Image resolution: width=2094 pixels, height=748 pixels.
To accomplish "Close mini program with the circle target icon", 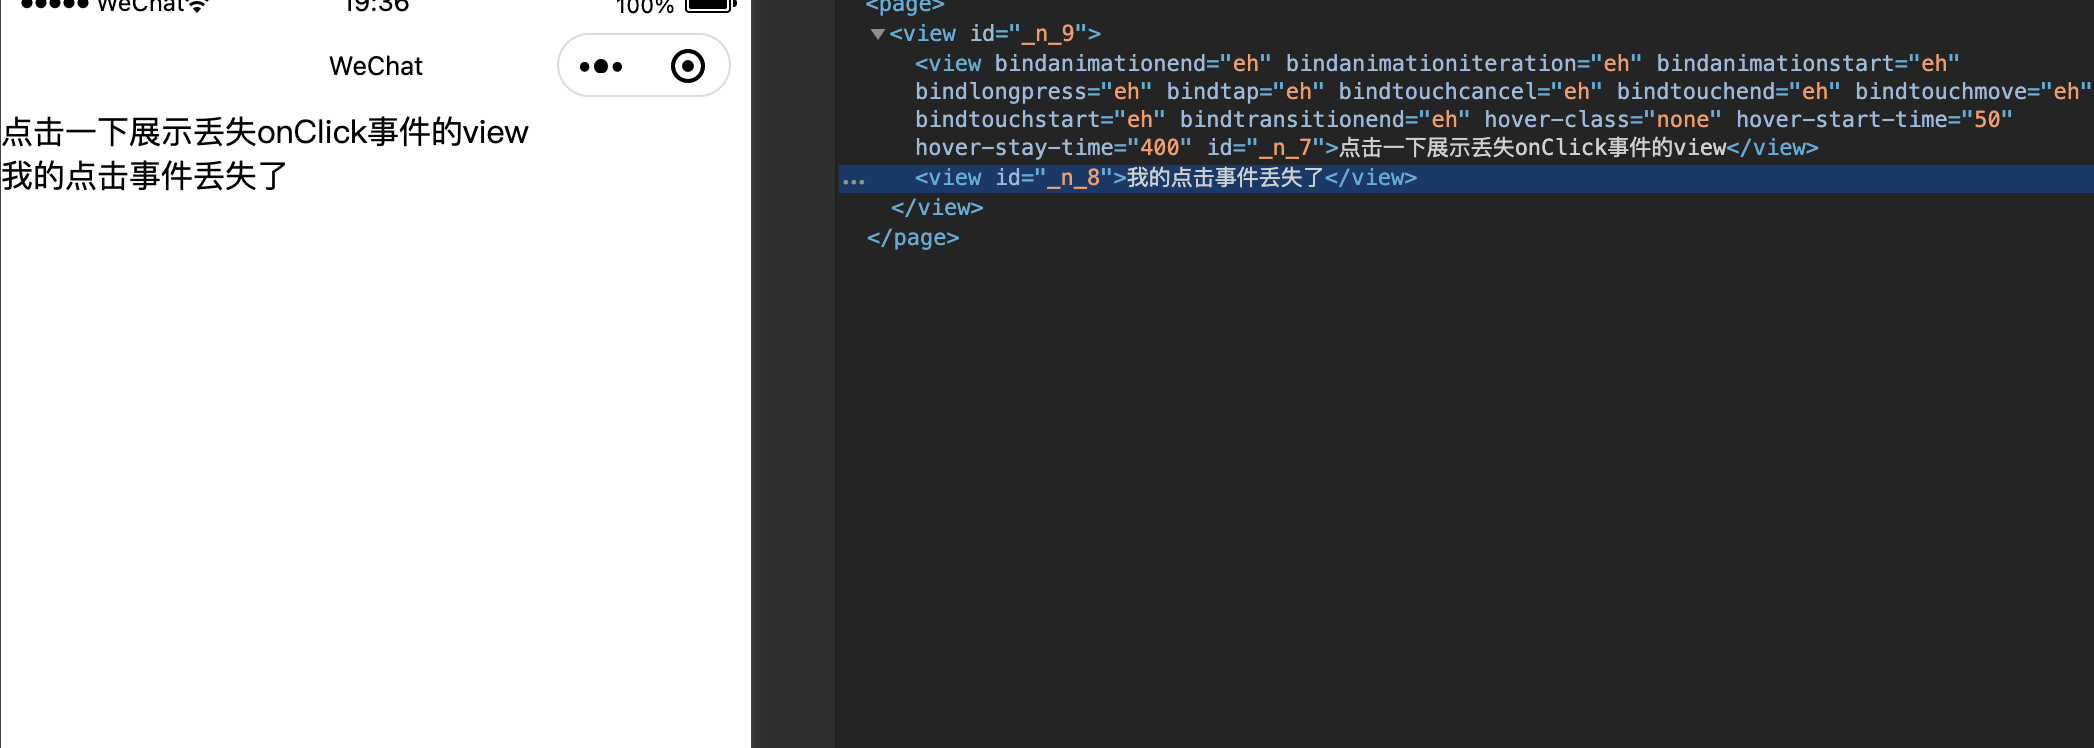I will click(688, 66).
